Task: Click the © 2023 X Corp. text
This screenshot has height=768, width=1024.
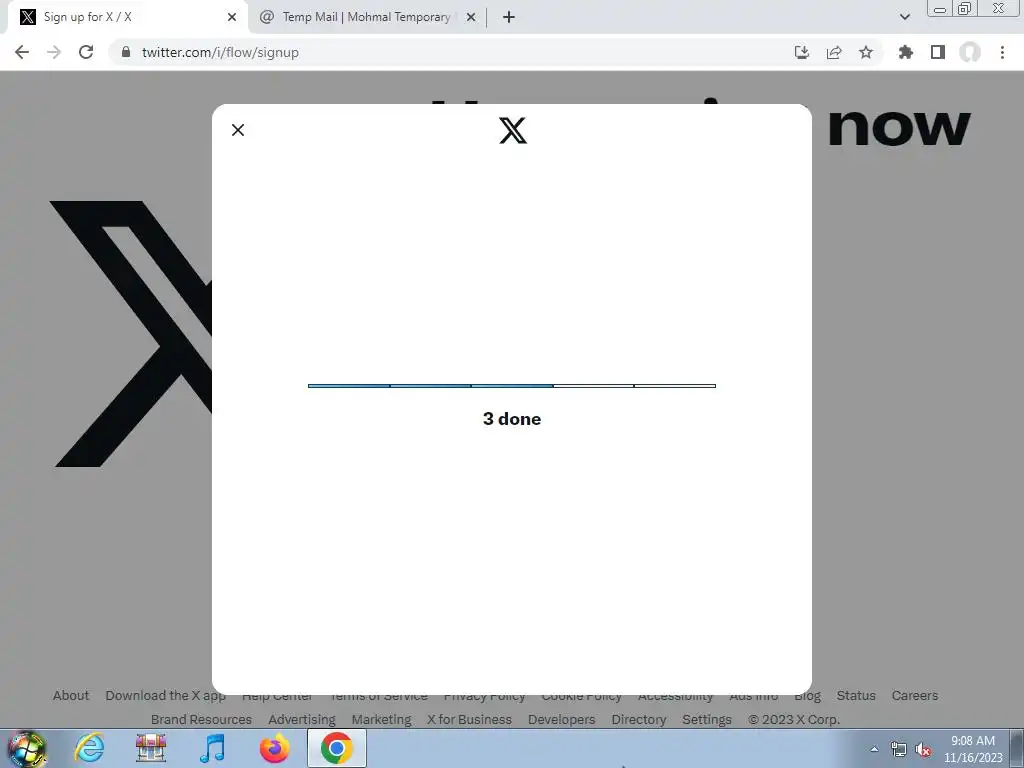Action: coord(794,719)
